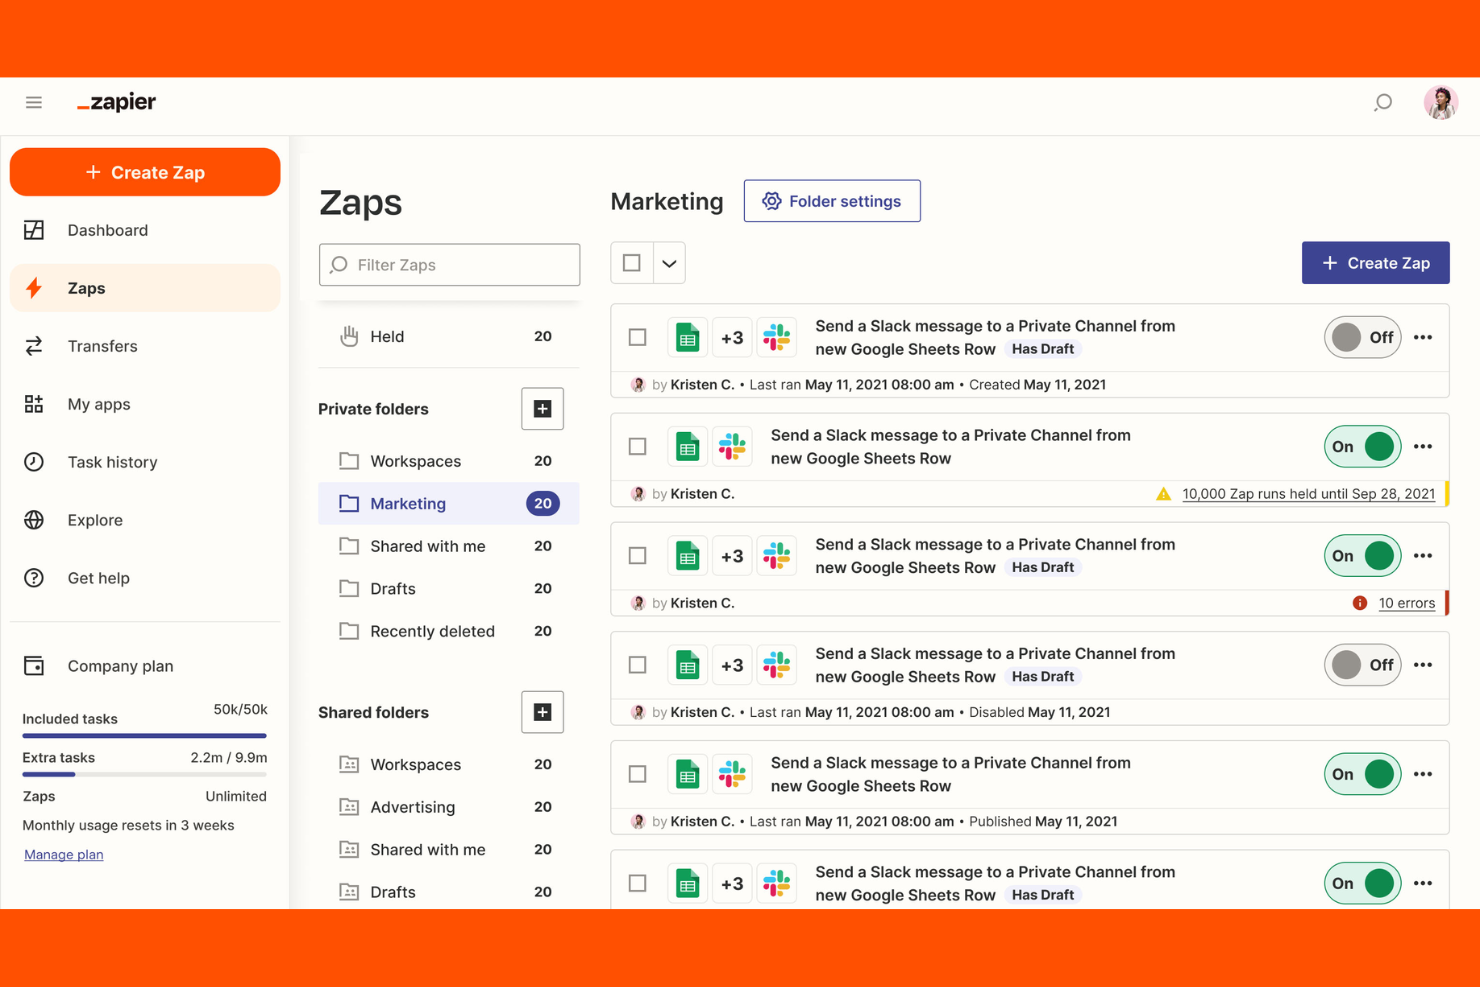Open private Drafts folder
The height and width of the screenshot is (987, 1480).
pos(448,589)
